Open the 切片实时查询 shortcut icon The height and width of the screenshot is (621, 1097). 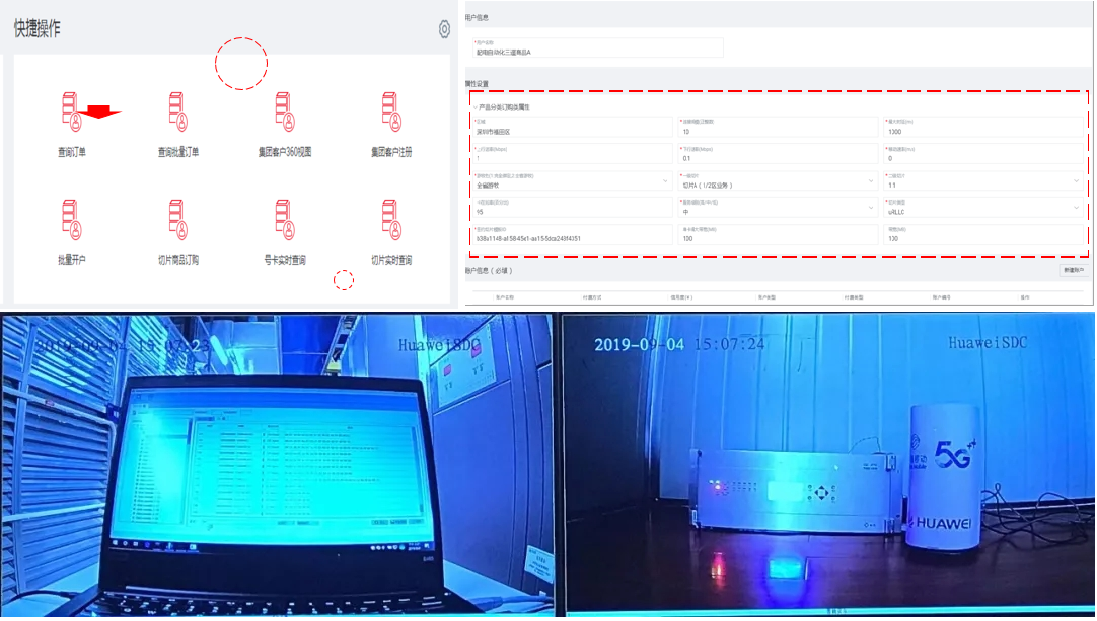(x=391, y=220)
